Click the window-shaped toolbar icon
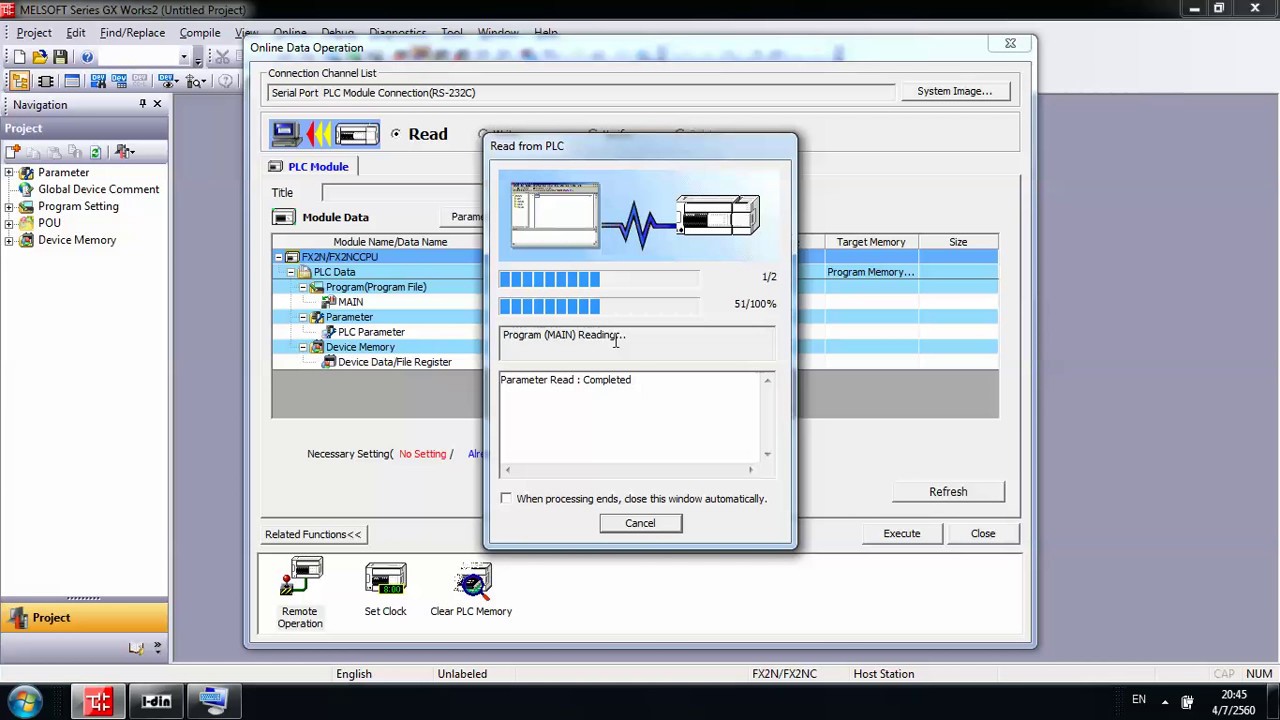 tap(72, 81)
